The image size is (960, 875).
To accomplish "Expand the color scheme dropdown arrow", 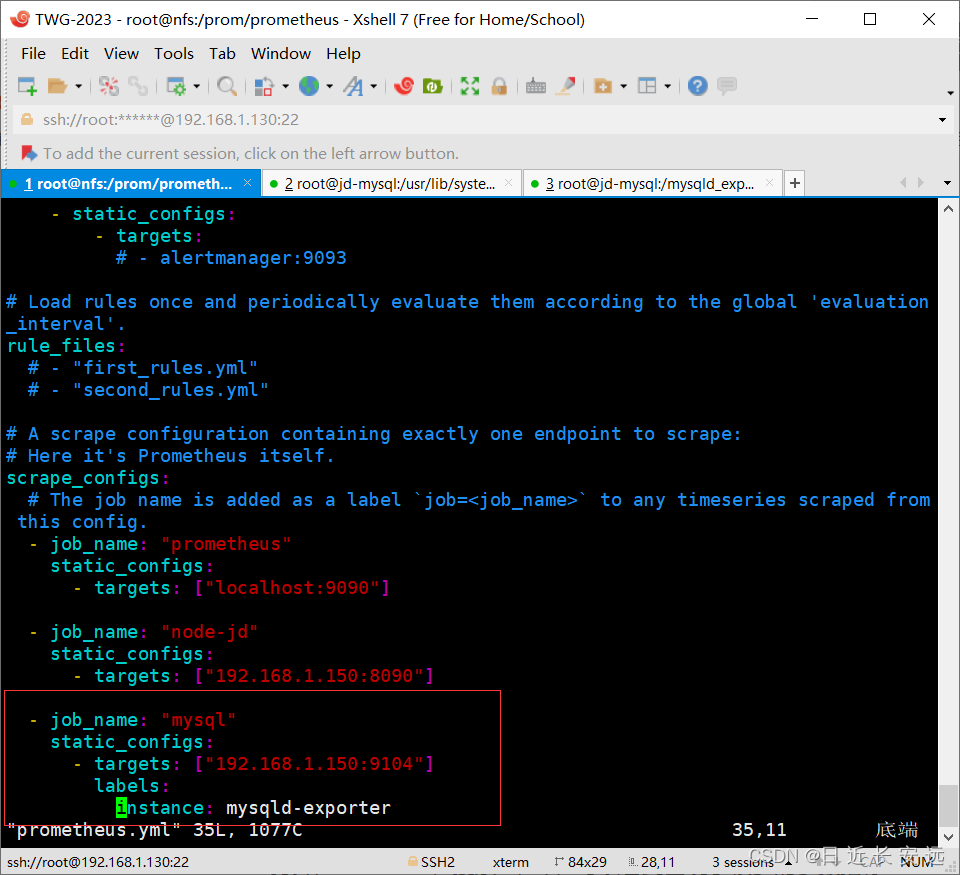I will [x=285, y=86].
